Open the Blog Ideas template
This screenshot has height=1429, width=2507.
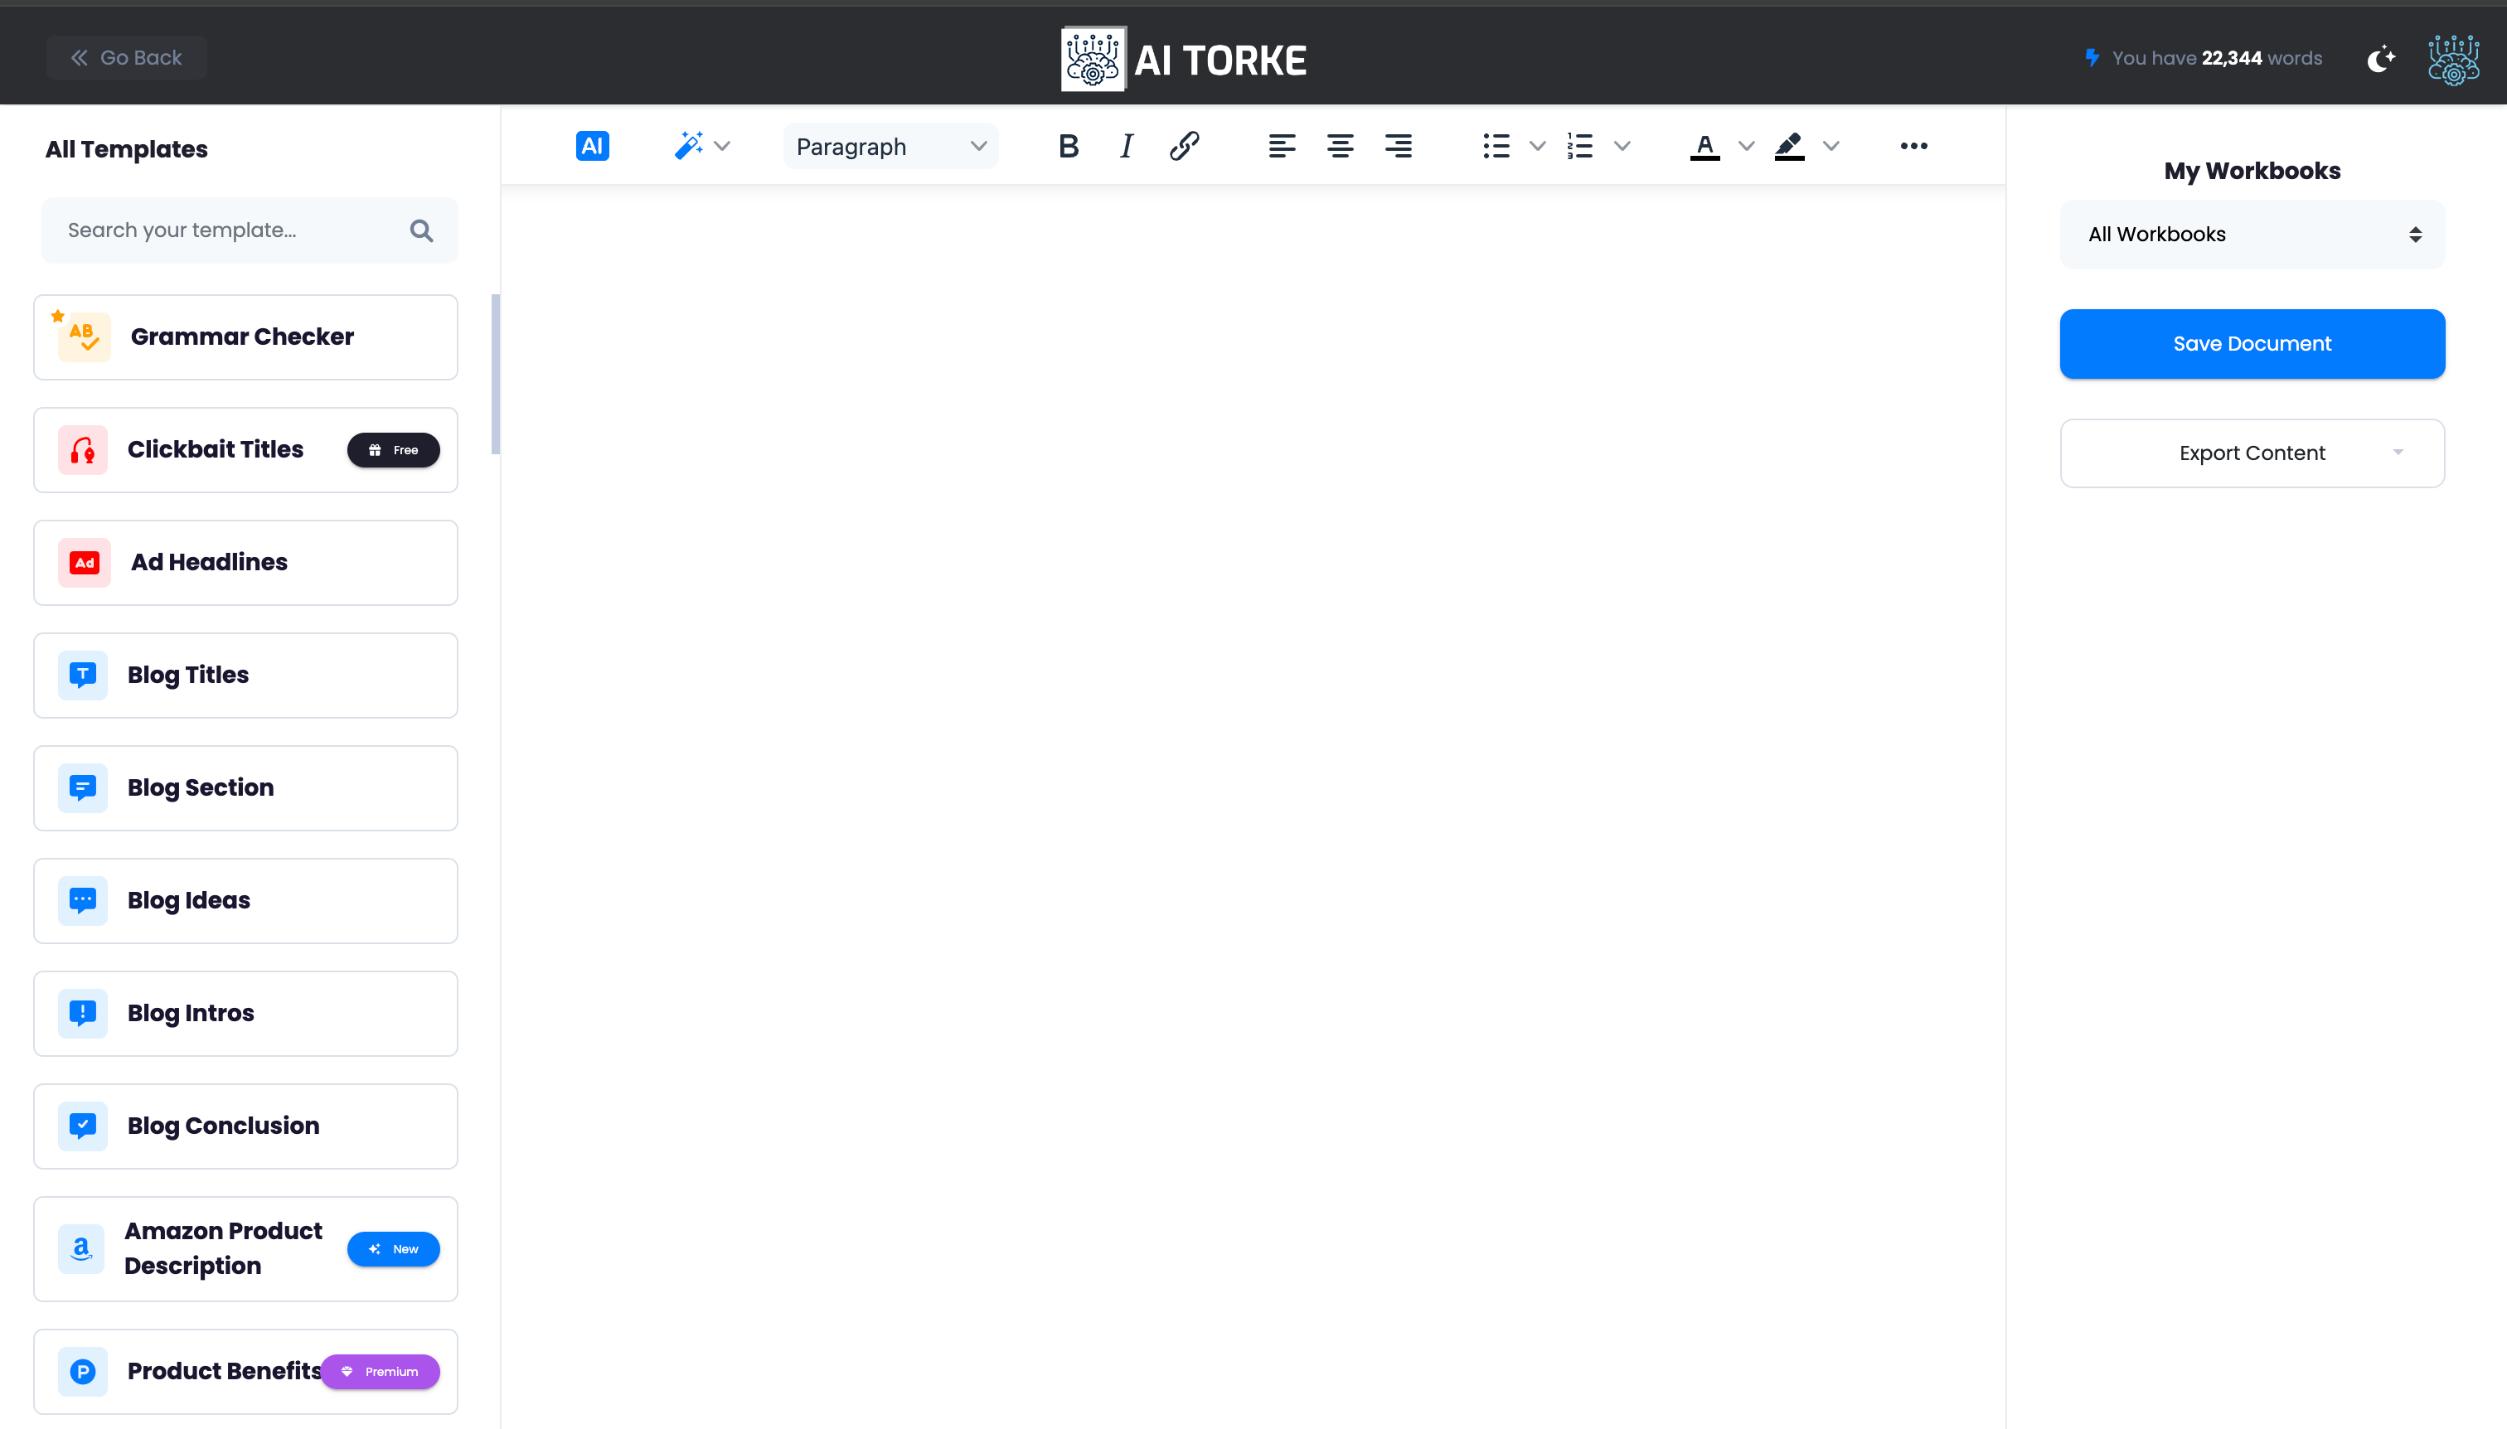pyautogui.click(x=245, y=900)
